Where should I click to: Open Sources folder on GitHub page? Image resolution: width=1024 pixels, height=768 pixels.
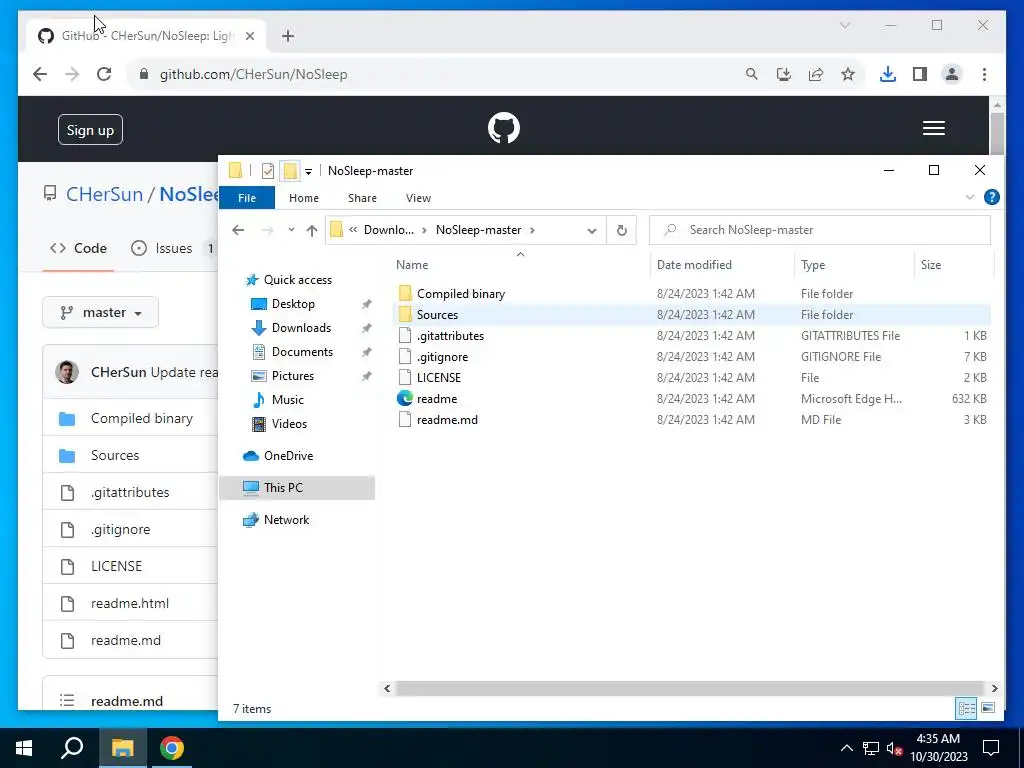[x=115, y=455]
